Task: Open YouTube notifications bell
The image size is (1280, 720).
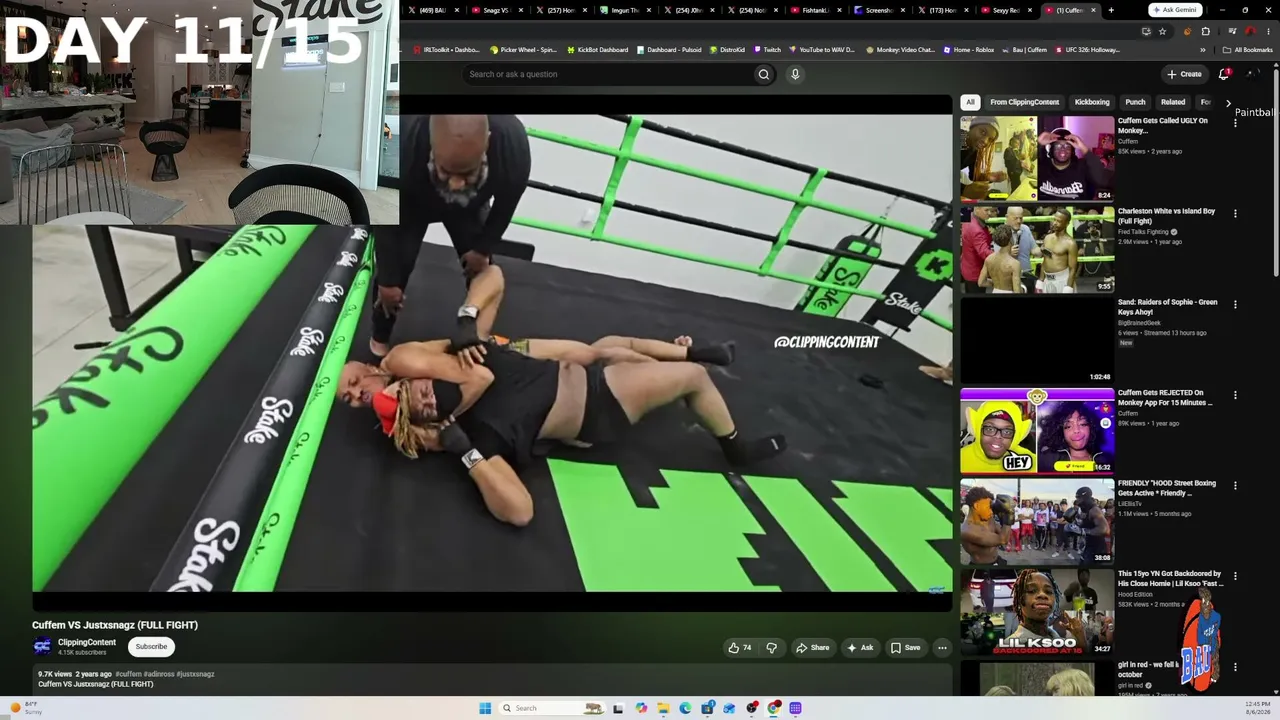Action: [1224, 74]
